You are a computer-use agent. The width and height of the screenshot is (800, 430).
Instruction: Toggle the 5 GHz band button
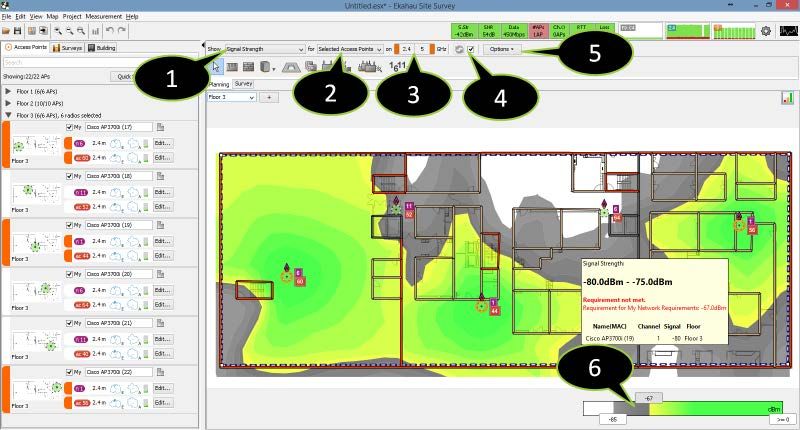tap(422, 49)
